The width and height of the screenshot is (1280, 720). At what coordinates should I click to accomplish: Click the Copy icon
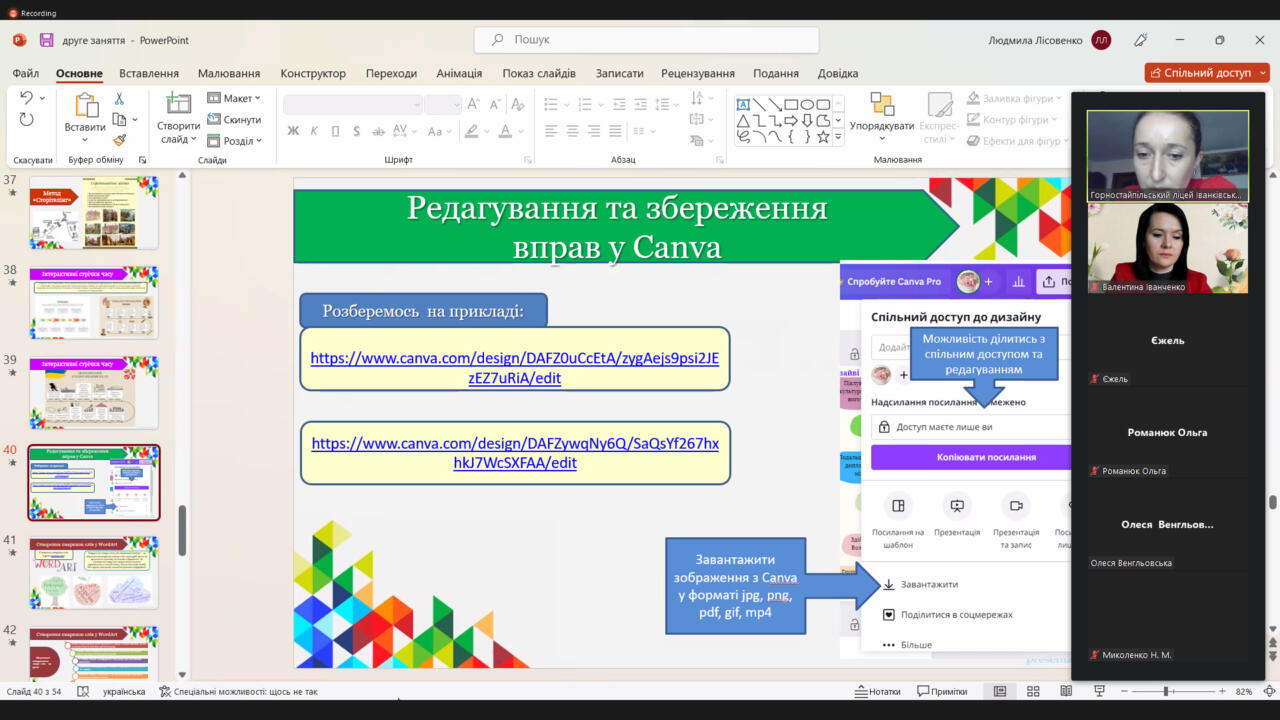pyautogui.click(x=119, y=119)
